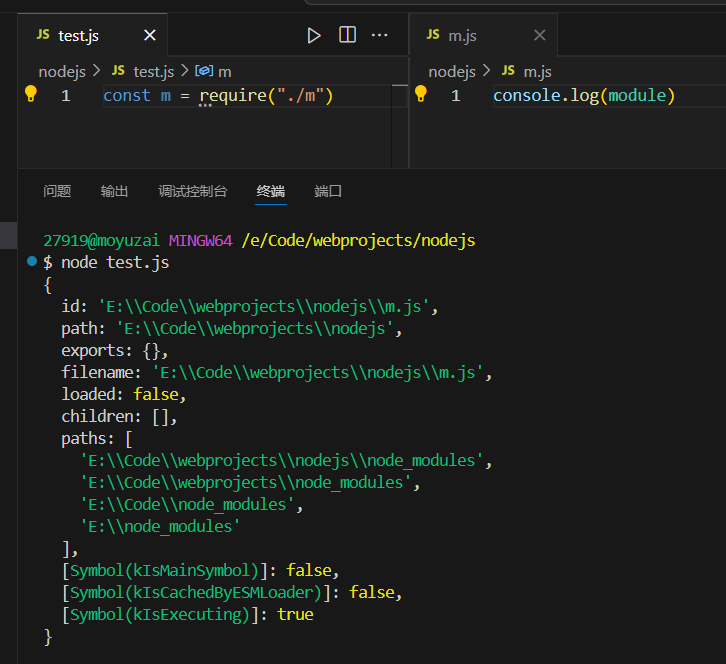Select the m symbol in test.js breadcrumb
This screenshot has width=726, height=664.
pyautogui.click(x=224, y=71)
